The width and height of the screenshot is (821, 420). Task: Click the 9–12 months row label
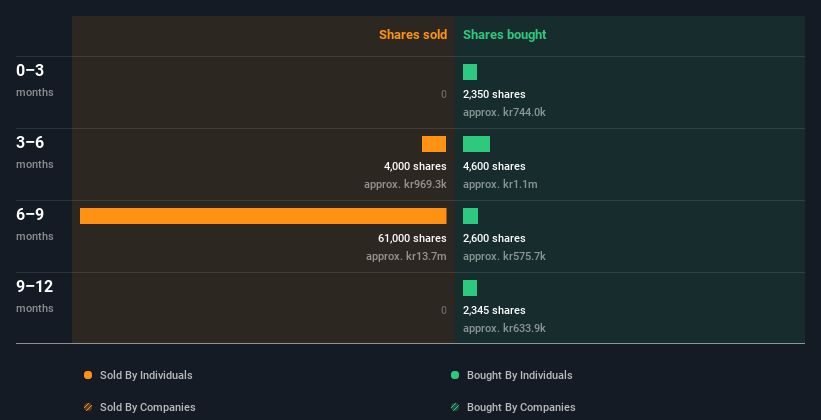35,296
